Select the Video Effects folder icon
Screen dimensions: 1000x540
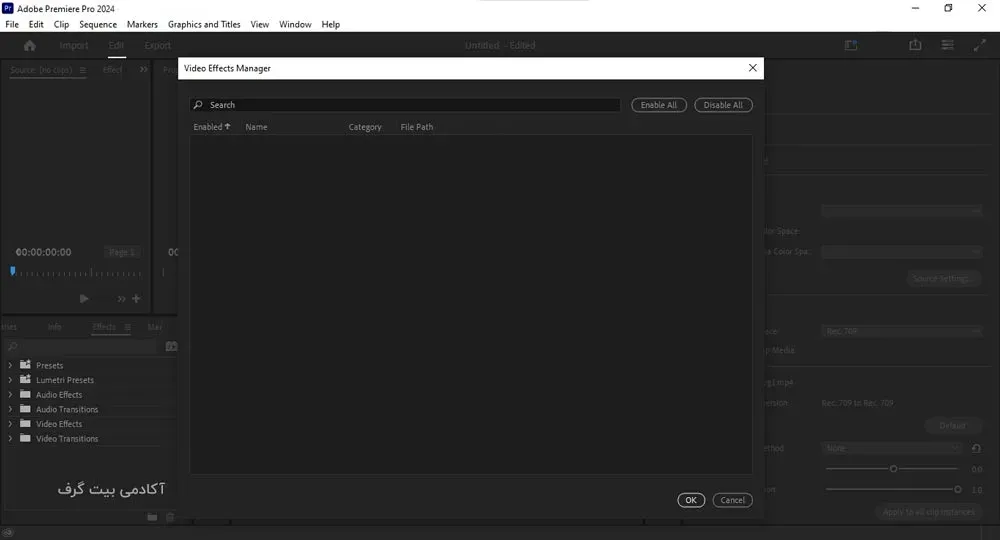(26, 423)
